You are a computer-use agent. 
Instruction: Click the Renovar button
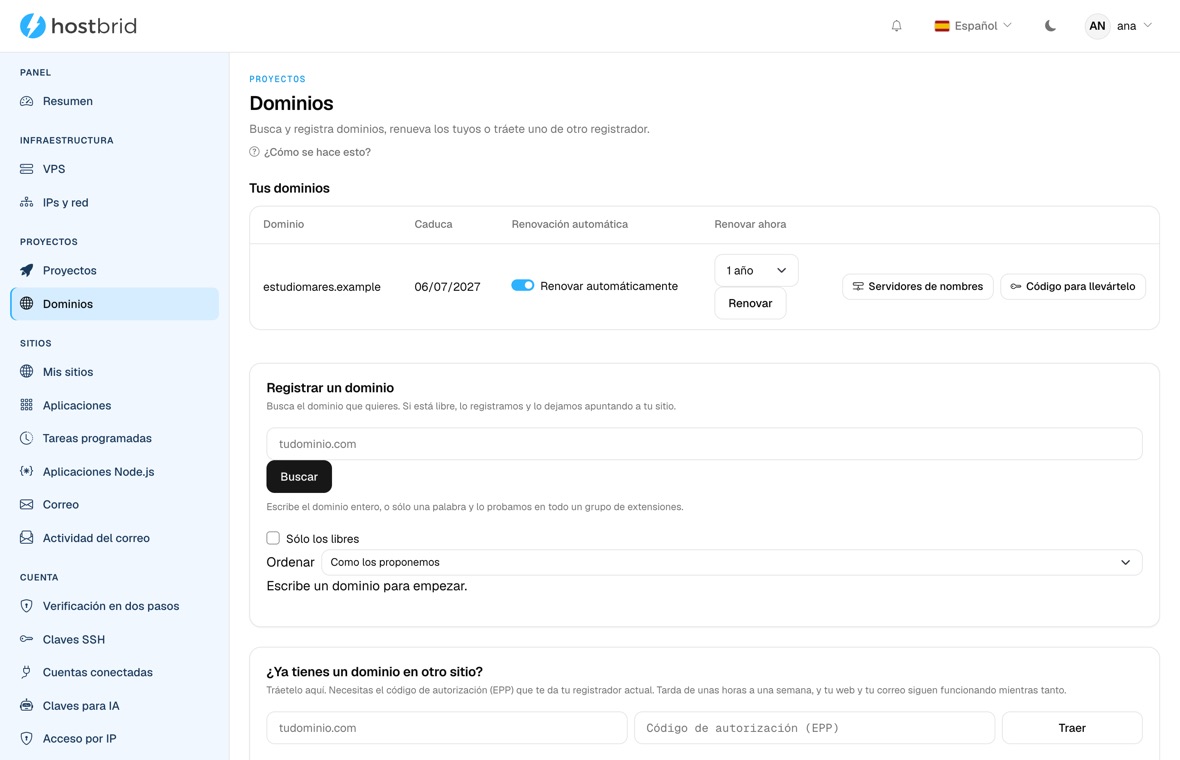[x=750, y=303]
